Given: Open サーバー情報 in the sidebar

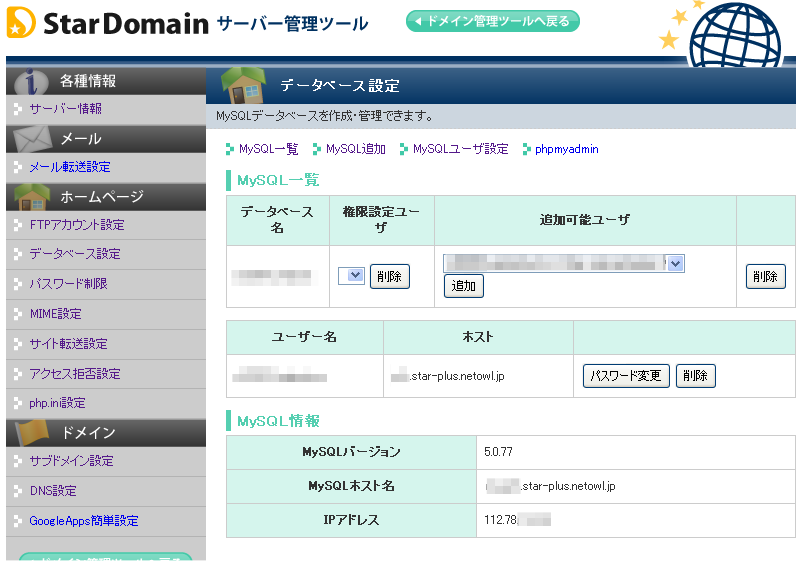Looking at the screenshot, I should tap(66, 109).
